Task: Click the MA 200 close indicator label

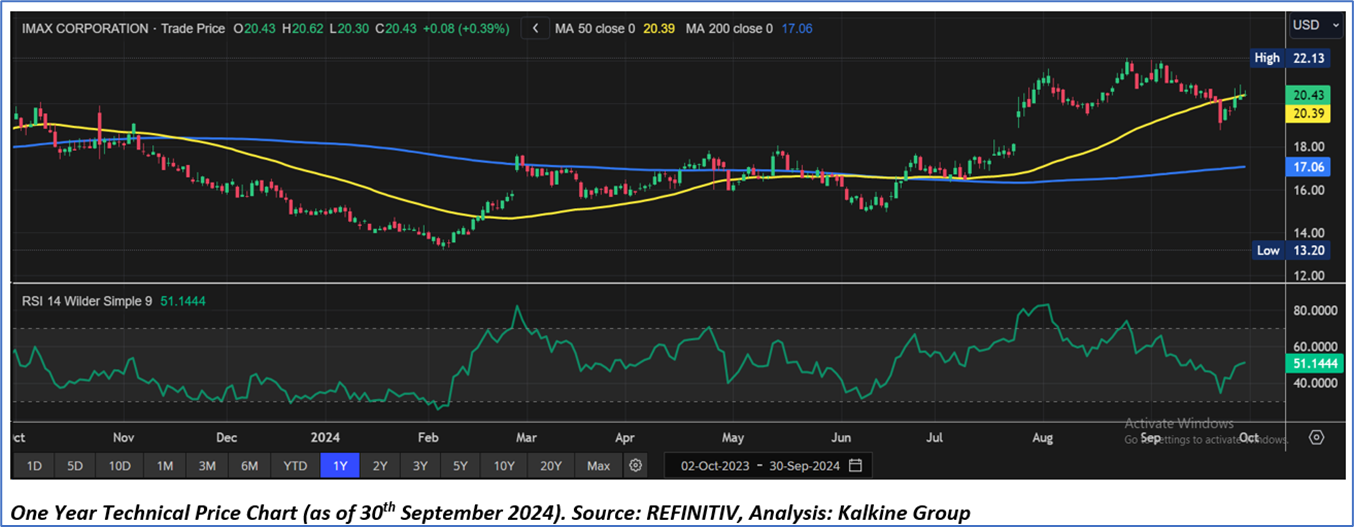Action: coord(729,29)
